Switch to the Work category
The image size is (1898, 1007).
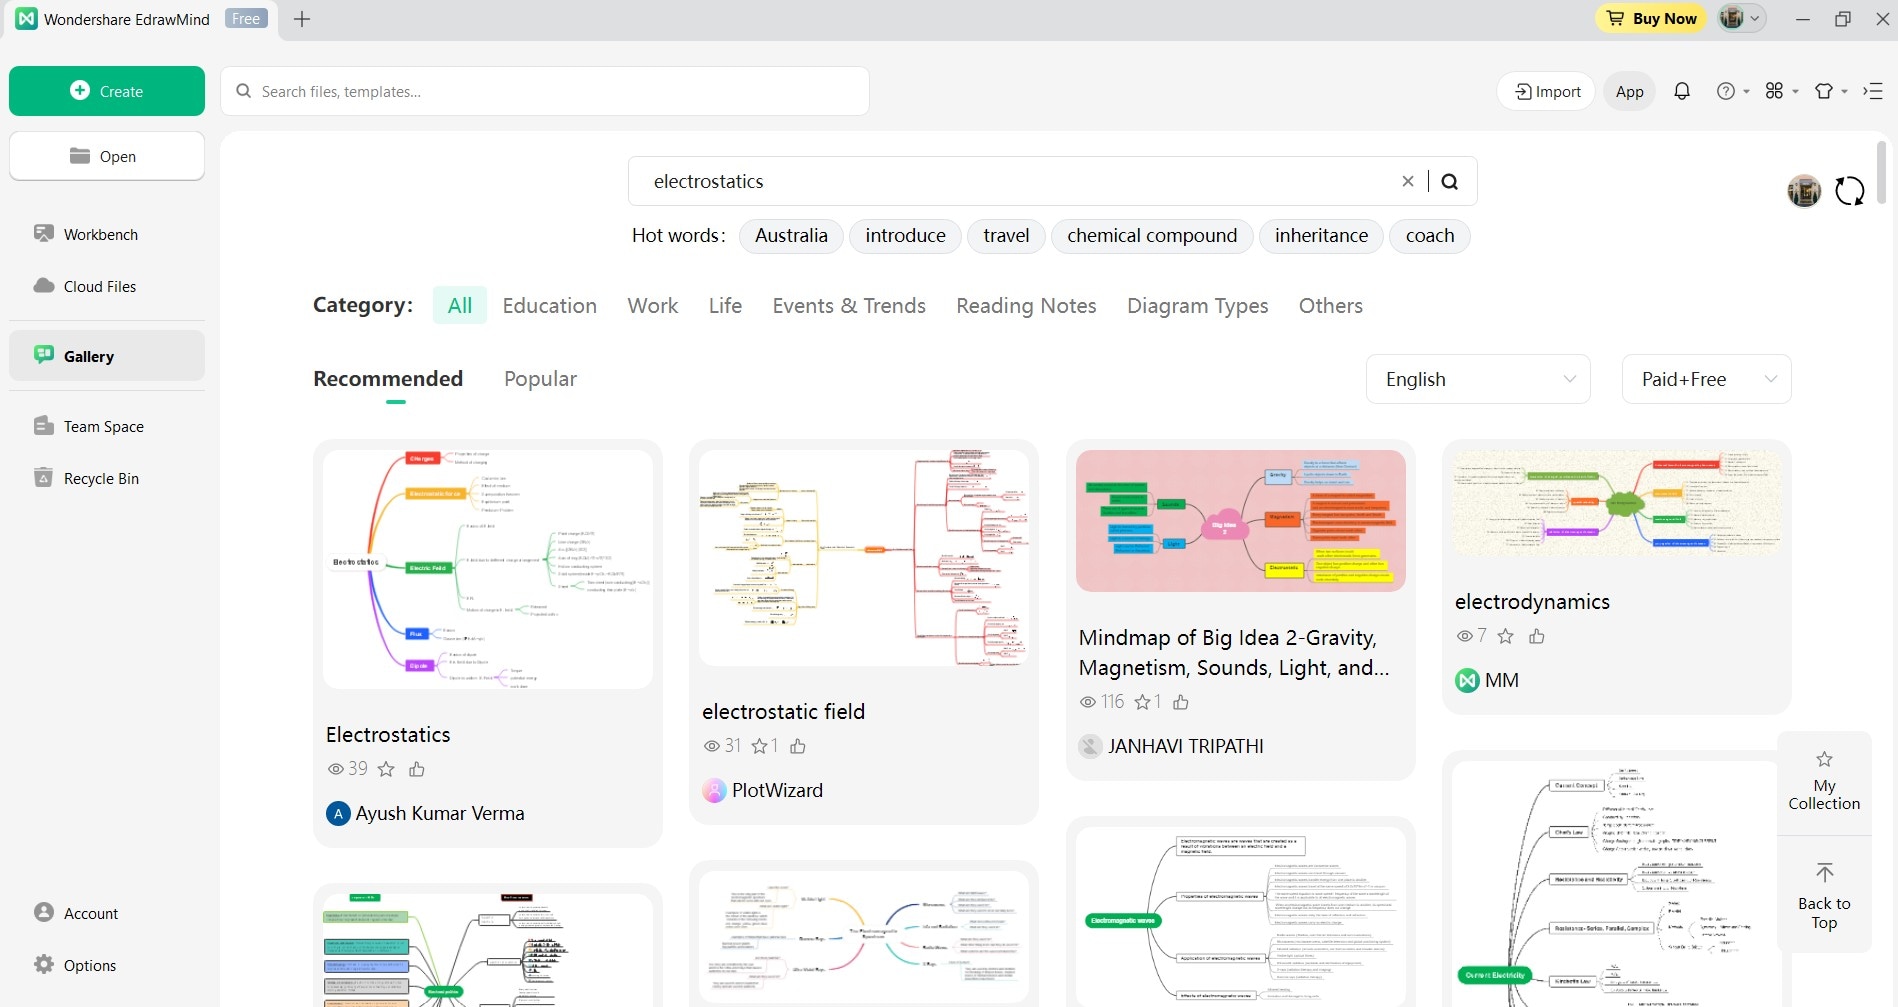pyautogui.click(x=653, y=305)
